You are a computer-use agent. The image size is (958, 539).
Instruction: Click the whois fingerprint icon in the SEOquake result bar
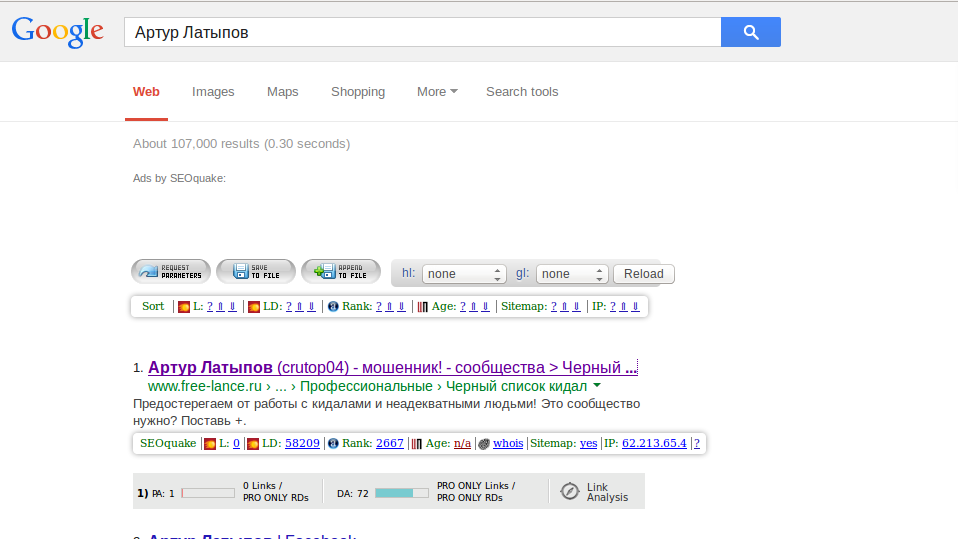pos(484,444)
